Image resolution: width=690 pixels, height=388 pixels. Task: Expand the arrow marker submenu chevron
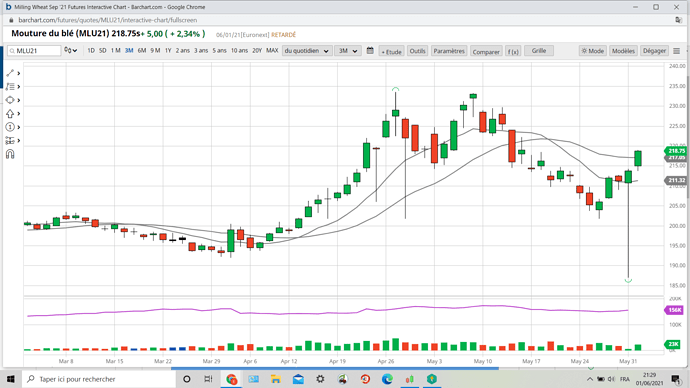(x=18, y=114)
